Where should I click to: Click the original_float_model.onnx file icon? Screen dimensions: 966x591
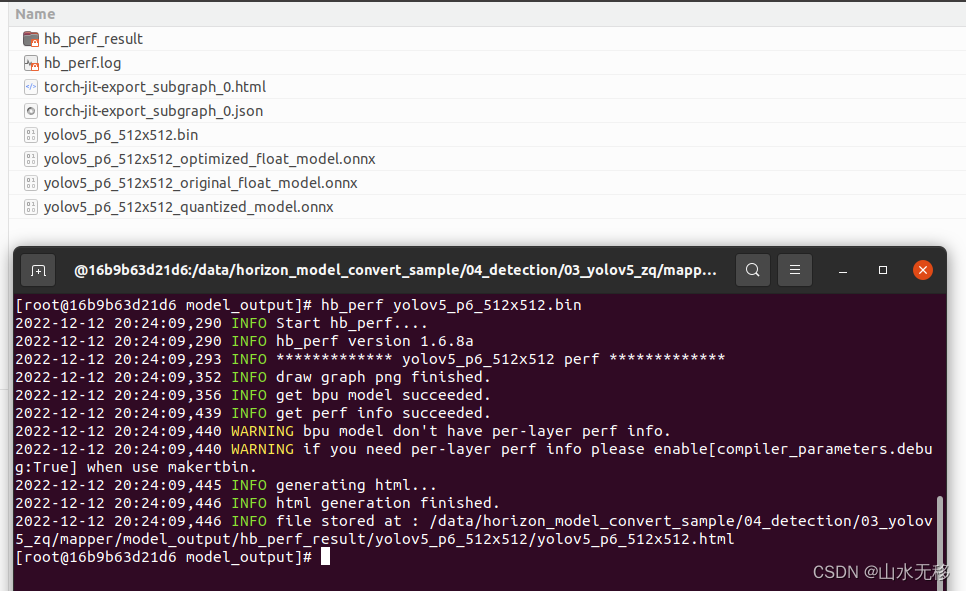coord(31,183)
